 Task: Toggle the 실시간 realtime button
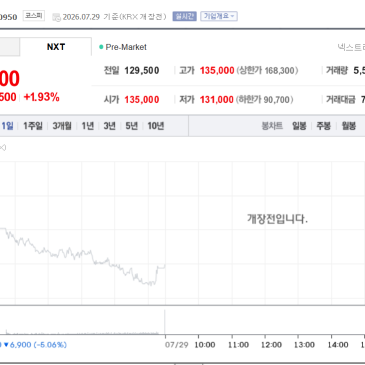(184, 16)
